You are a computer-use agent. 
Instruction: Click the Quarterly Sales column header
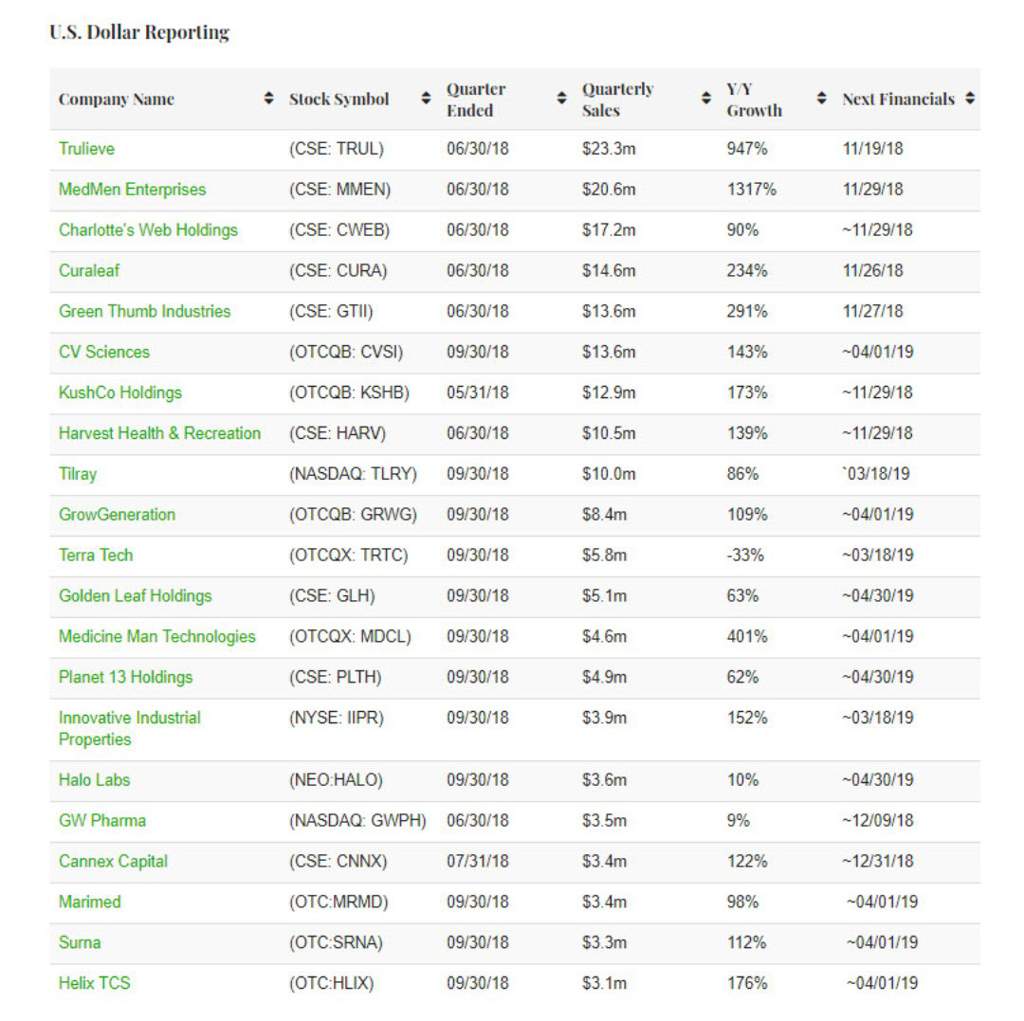click(x=618, y=99)
